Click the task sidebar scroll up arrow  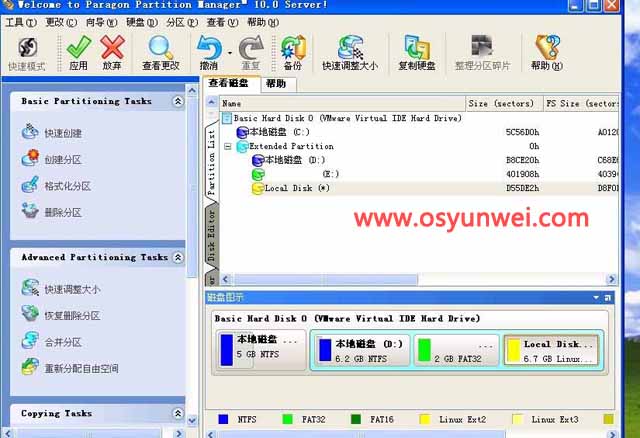point(192,89)
